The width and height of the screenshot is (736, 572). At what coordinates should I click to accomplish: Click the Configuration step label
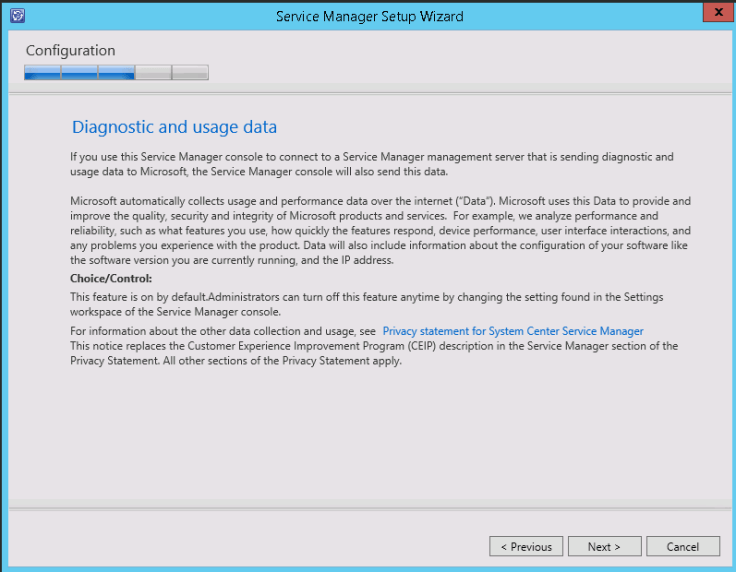pyautogui.click(x=70, y=50)
